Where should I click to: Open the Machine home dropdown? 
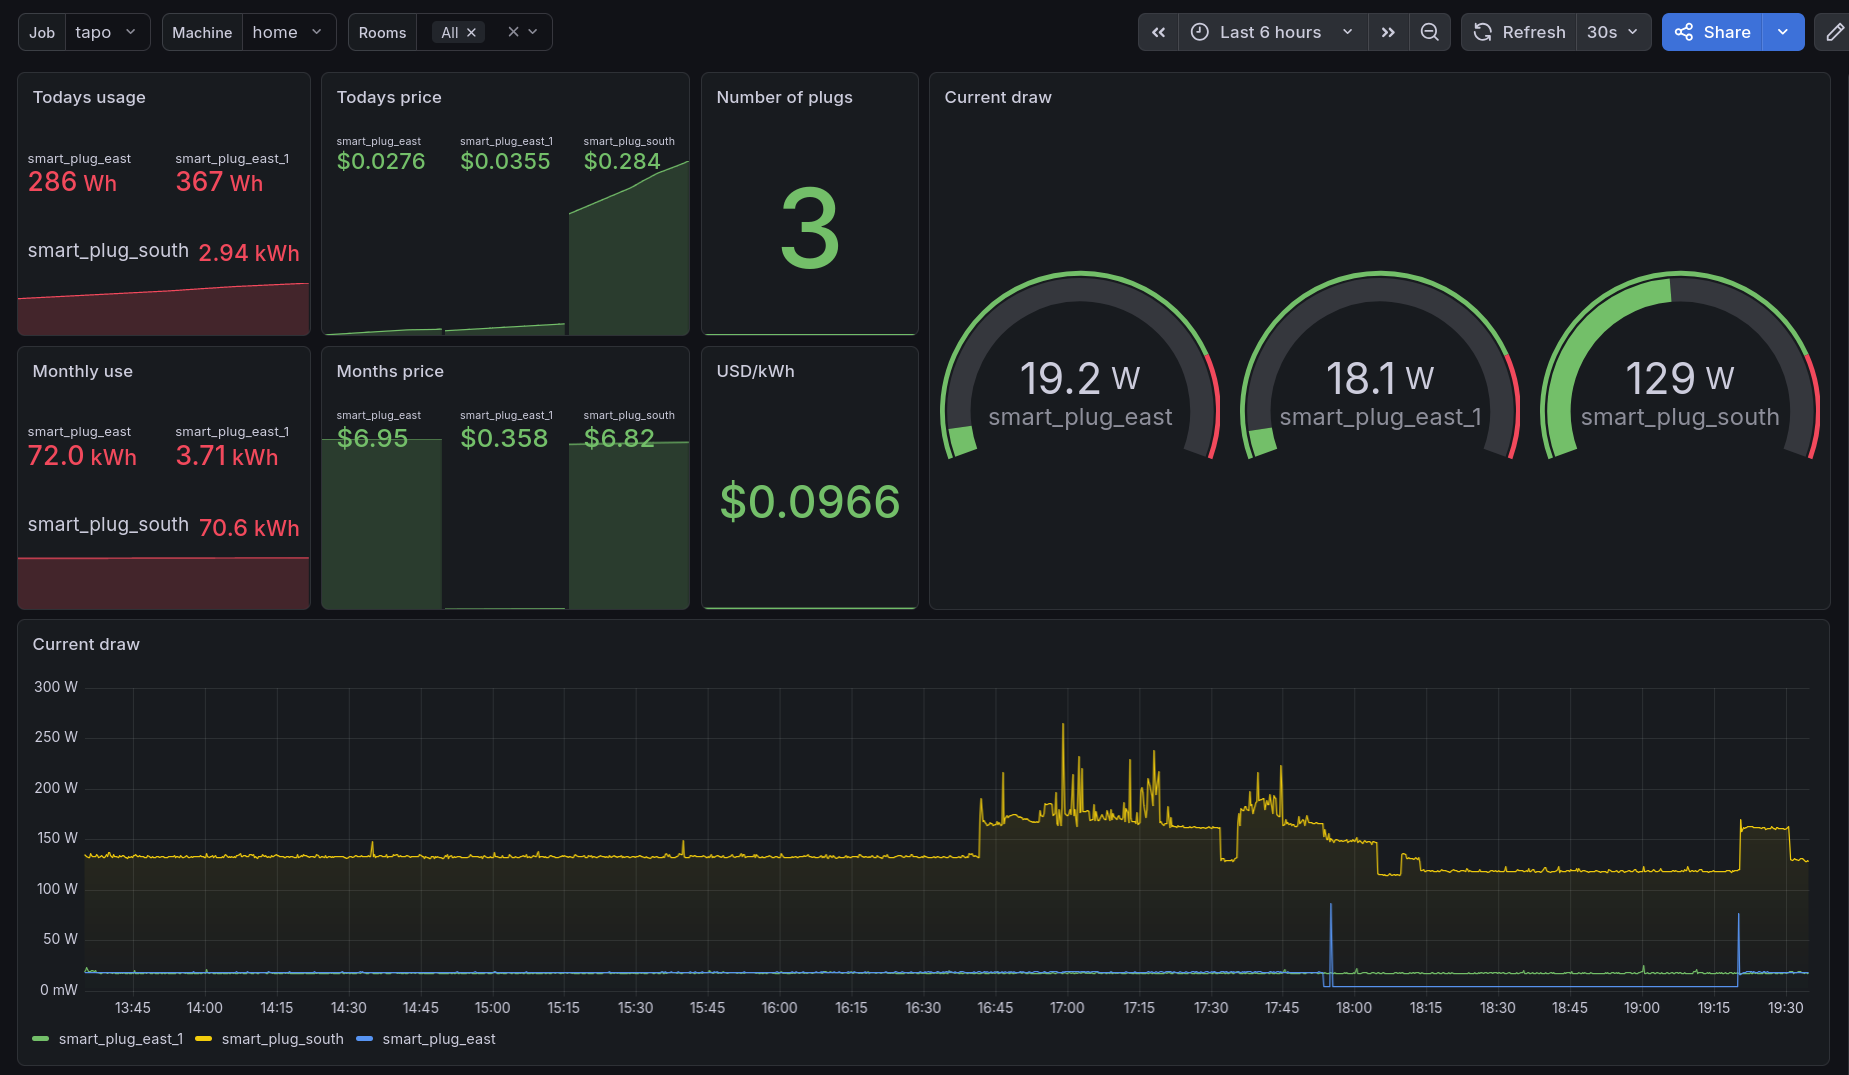pyautogui.click(x=288, y=32)
